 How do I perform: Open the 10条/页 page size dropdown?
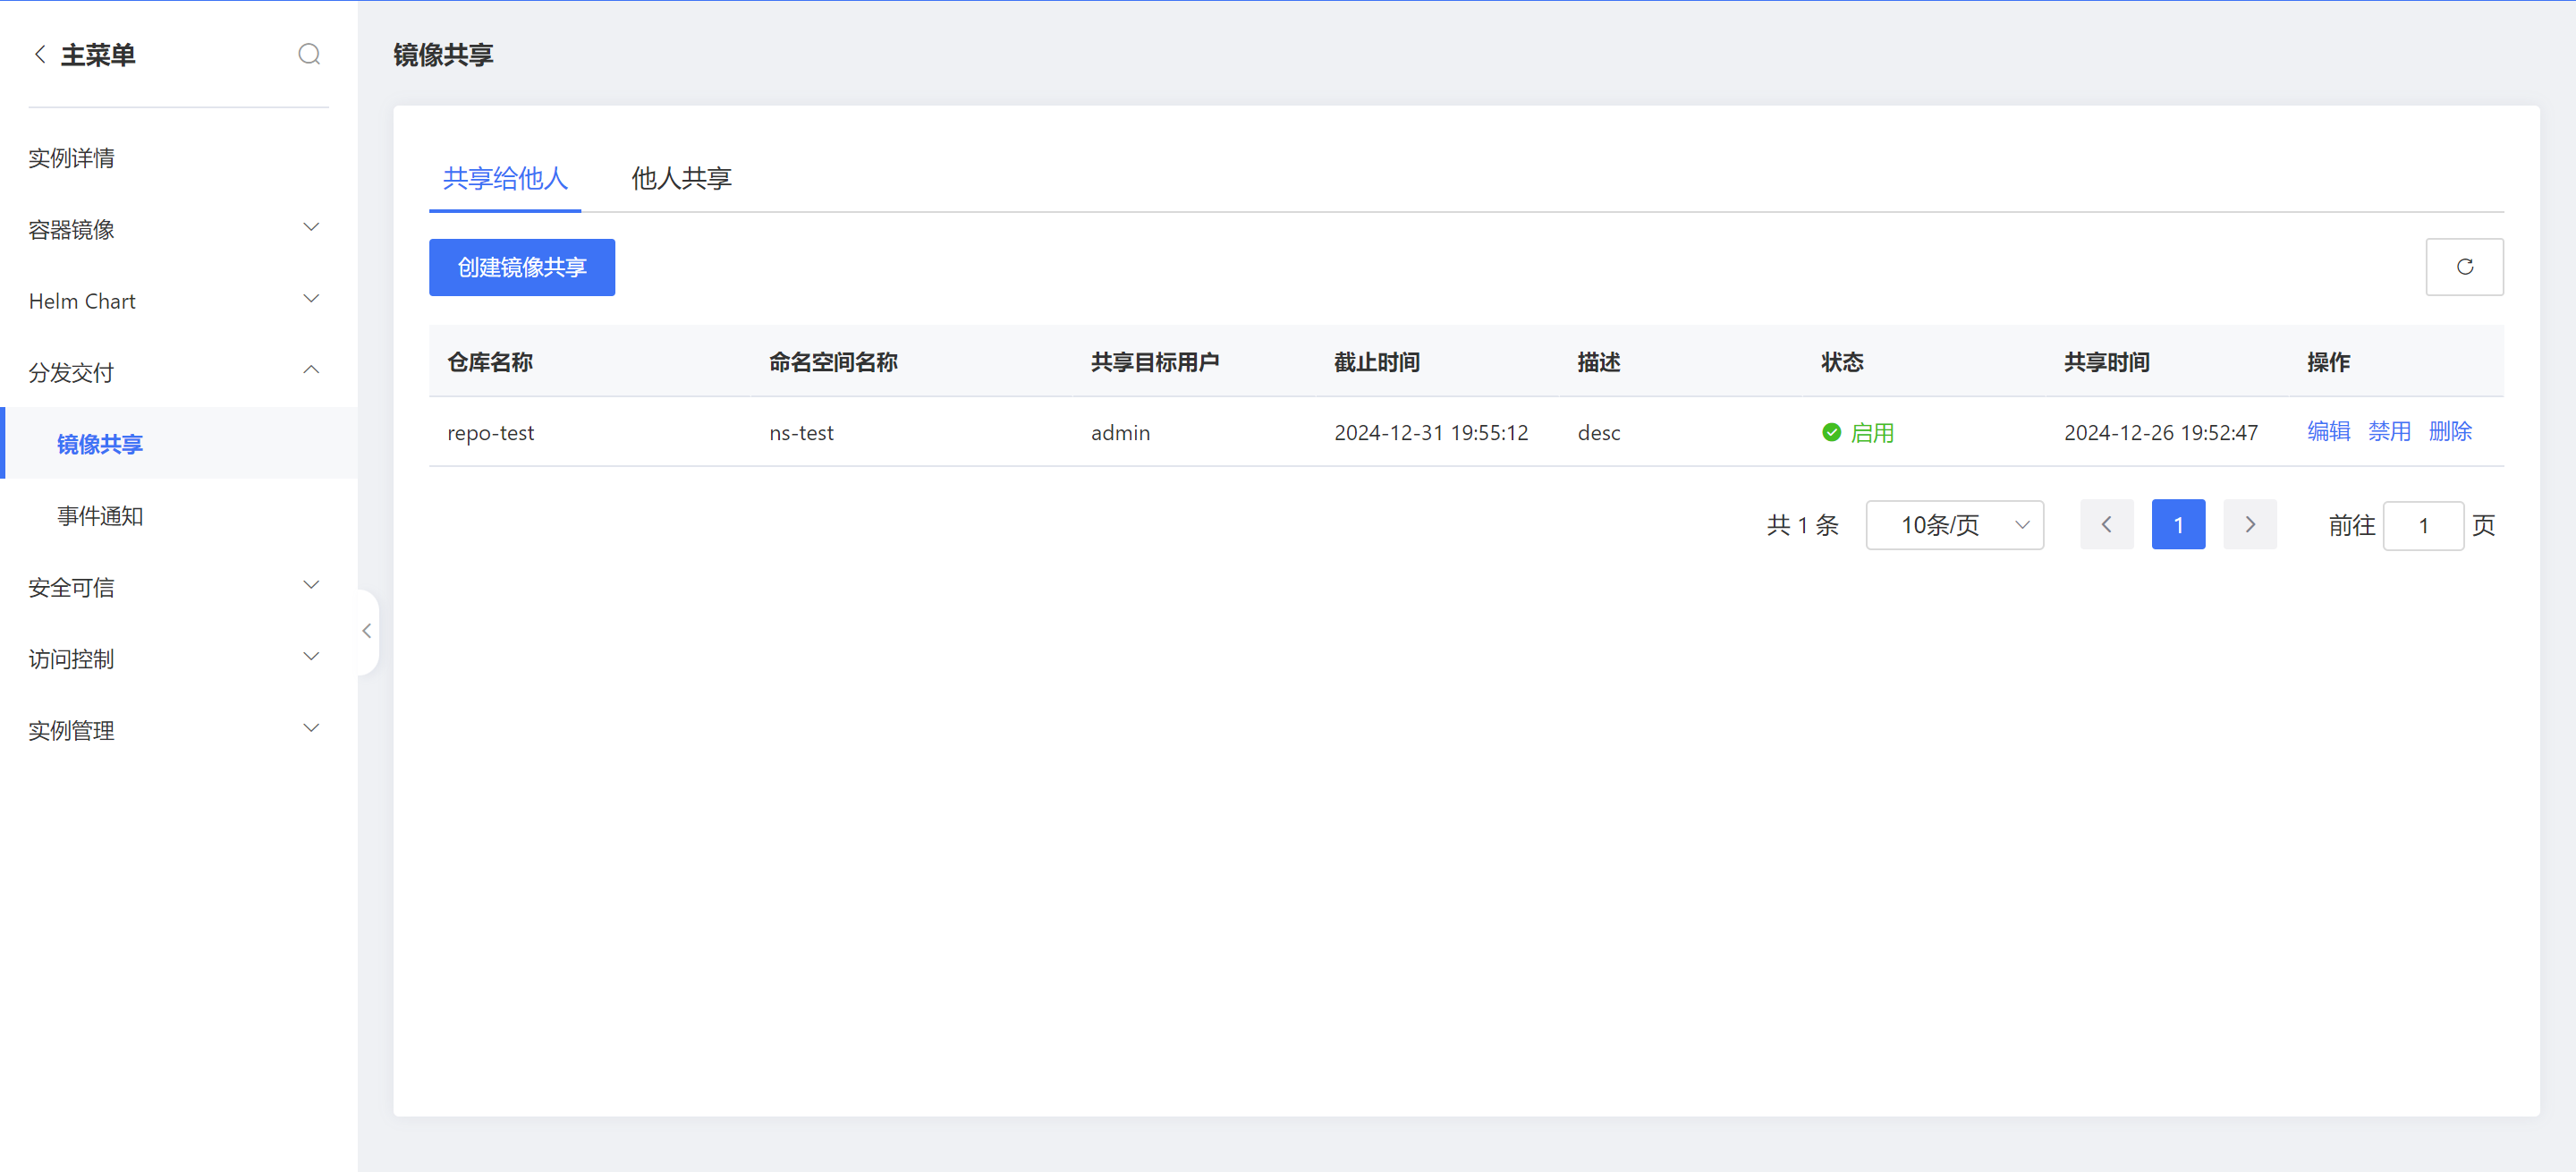click(x=1954, y=524)
